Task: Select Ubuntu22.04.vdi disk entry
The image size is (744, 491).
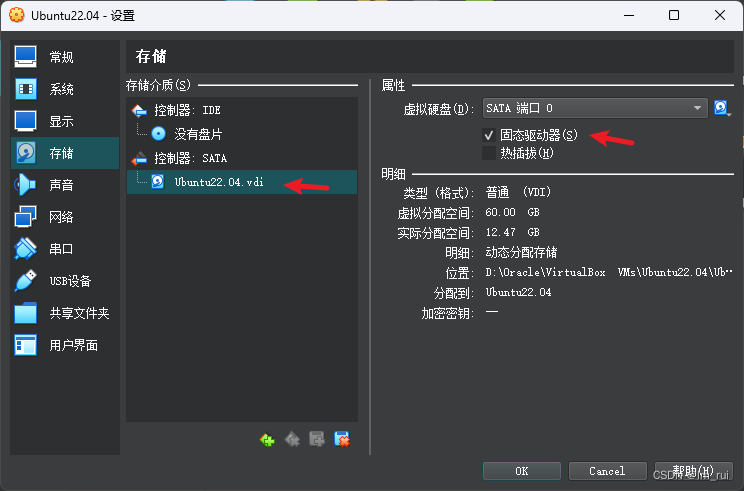Action: [x=242, y=182]
